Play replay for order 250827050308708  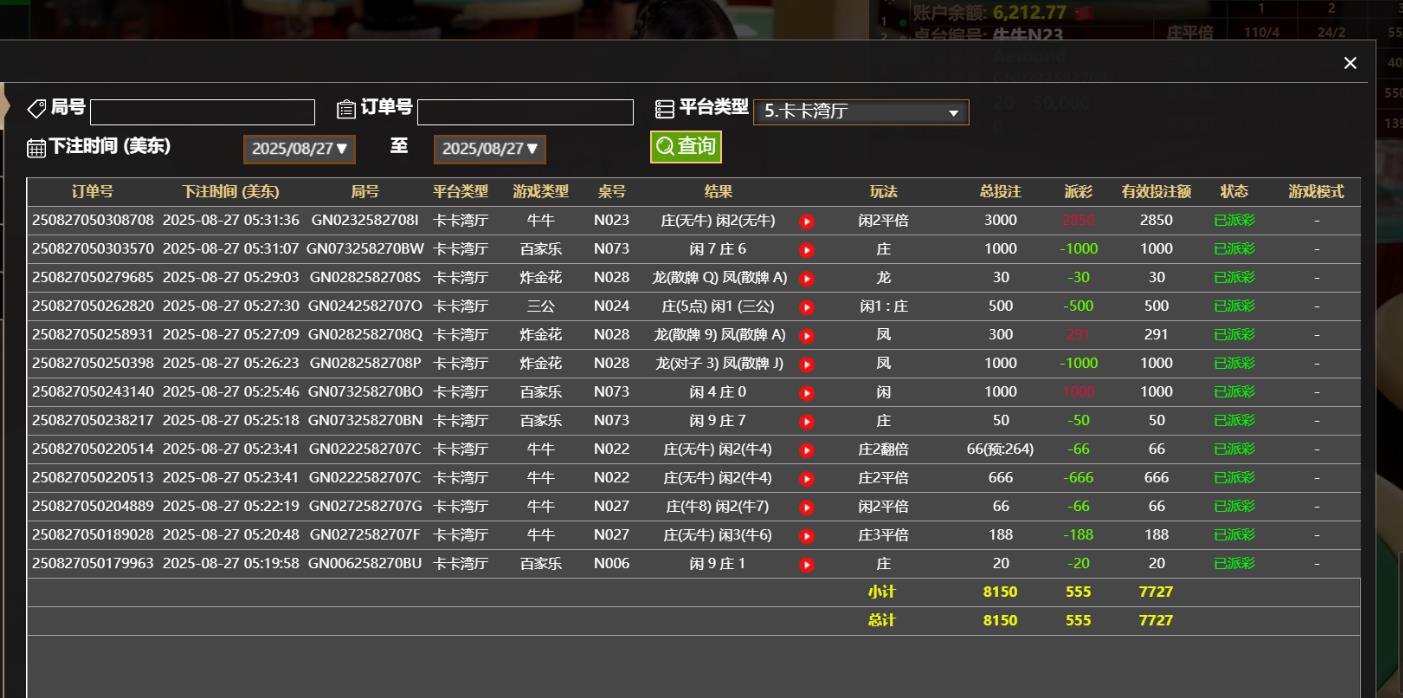[807, 221]
